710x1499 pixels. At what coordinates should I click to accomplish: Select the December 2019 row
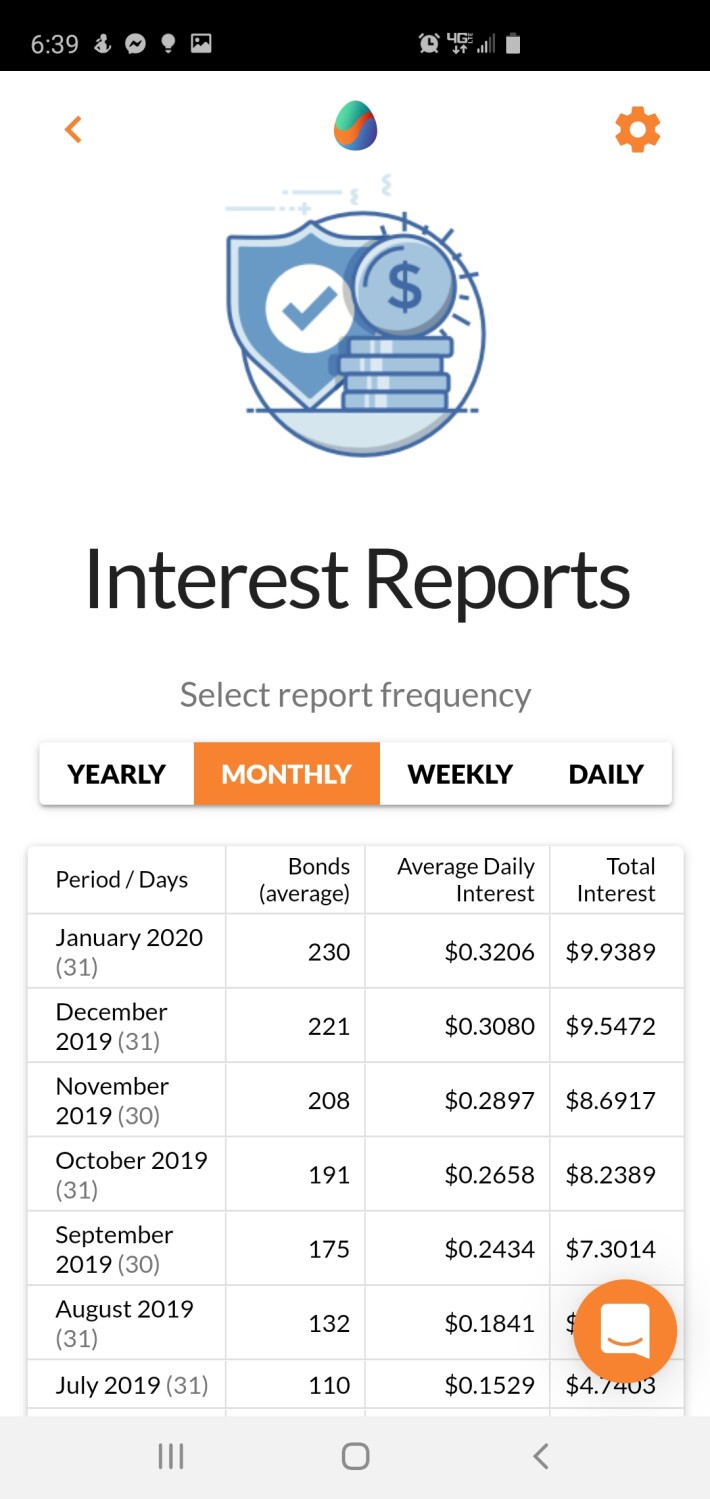point(355,1026)
